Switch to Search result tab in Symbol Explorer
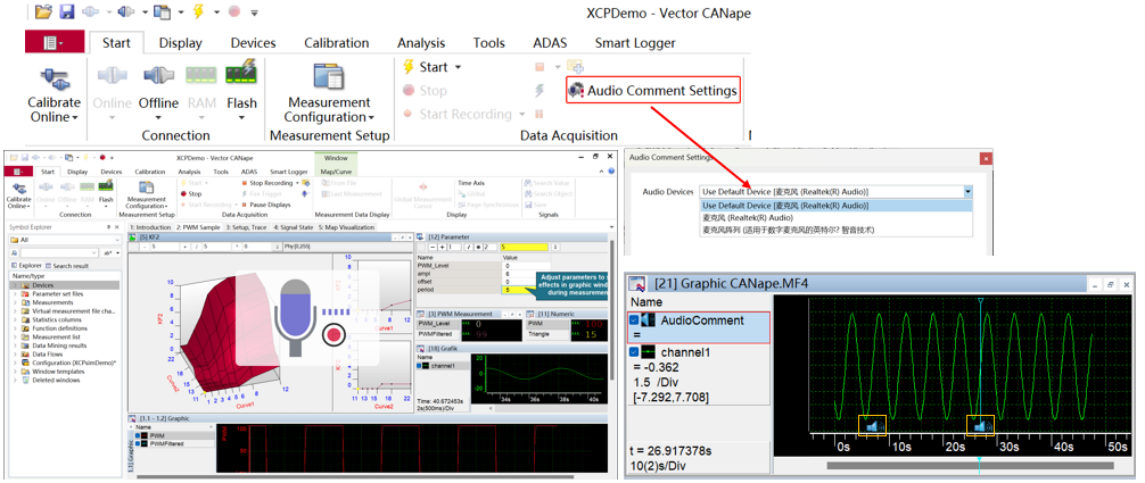The height and width of the screenshot is (483, 1145). (x=66, y=265)
